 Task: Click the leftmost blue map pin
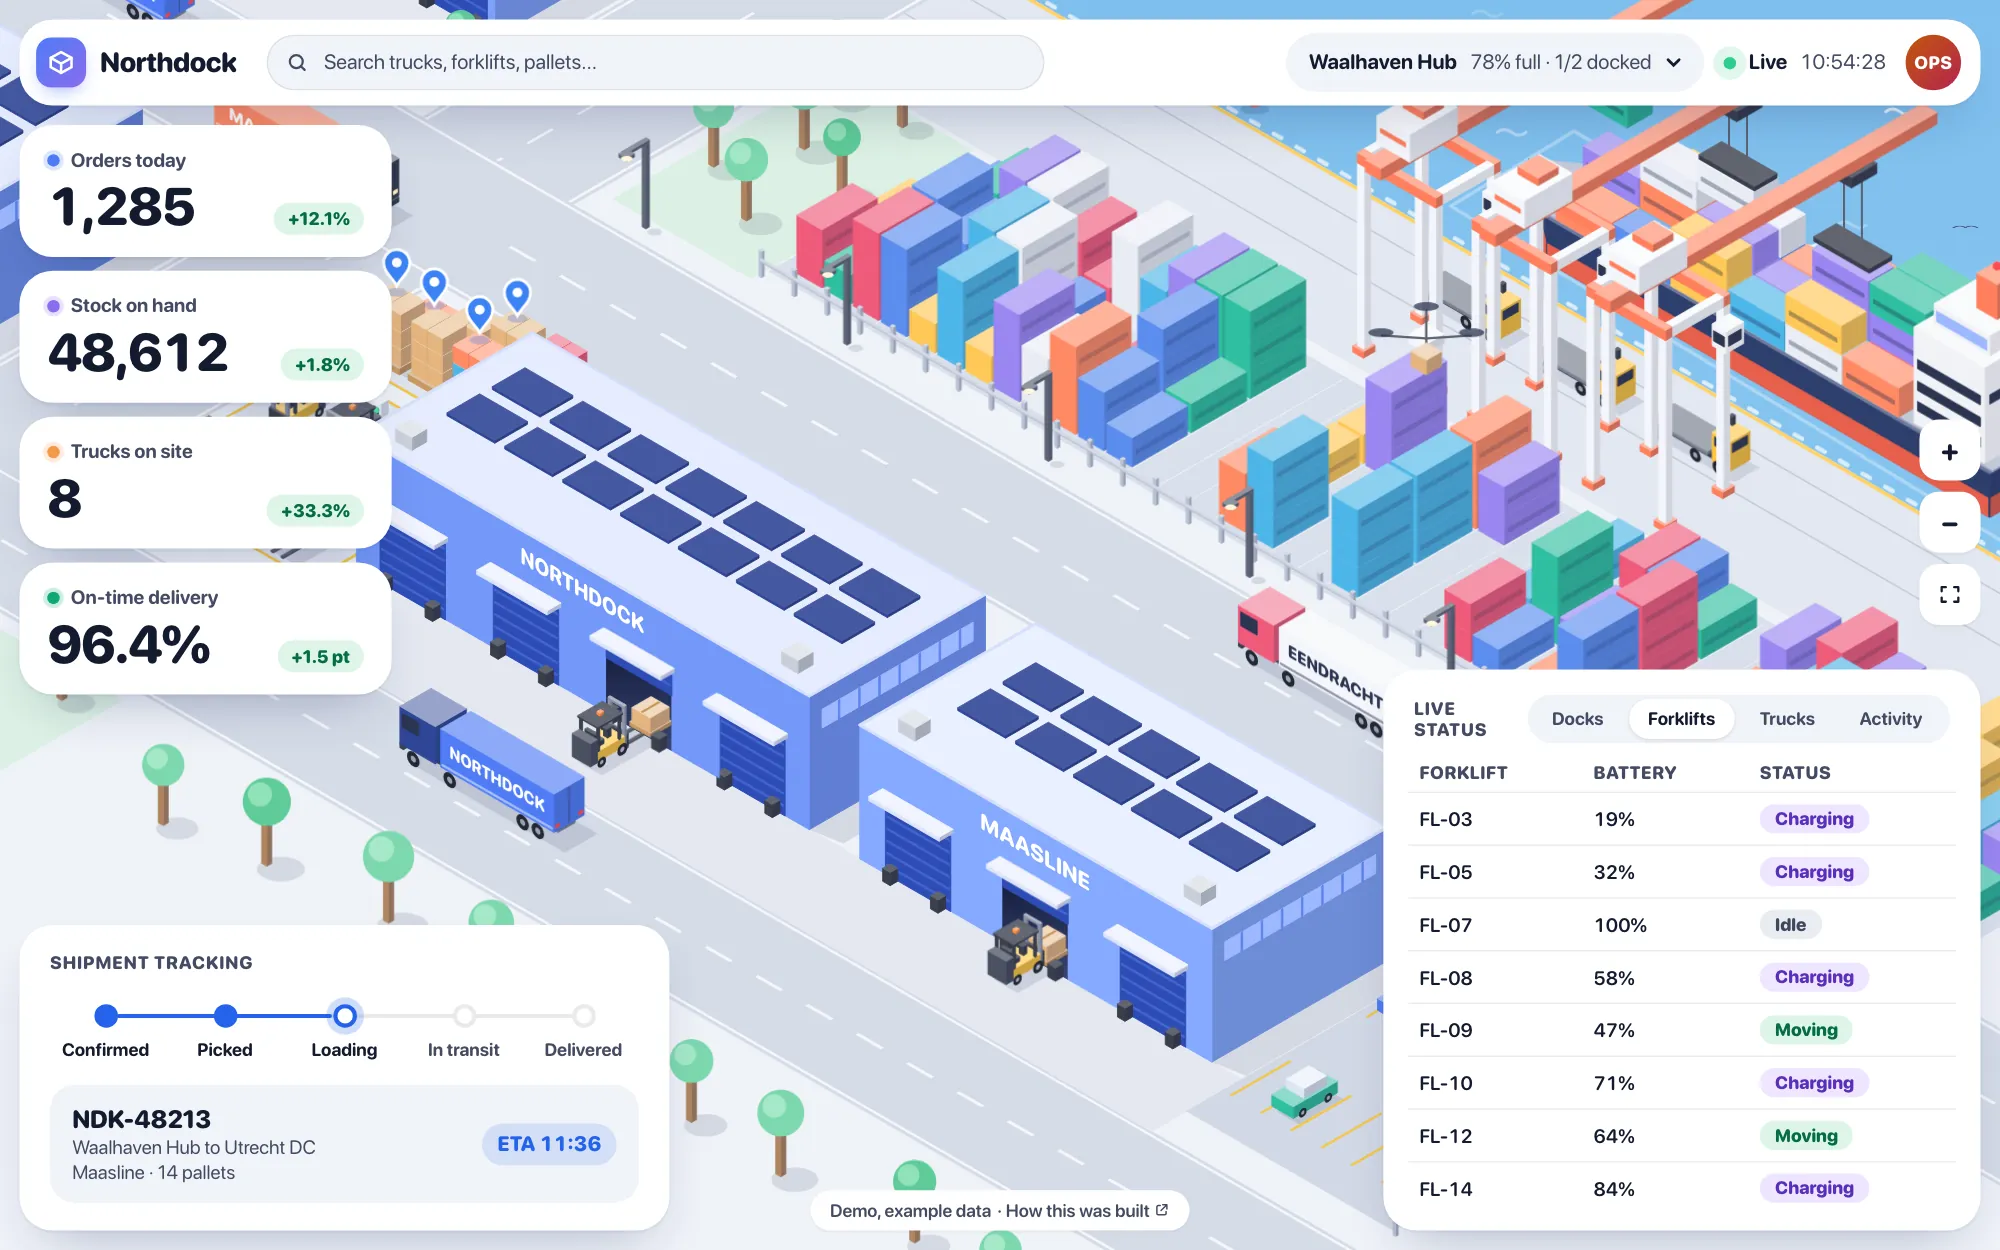(397, 266)
